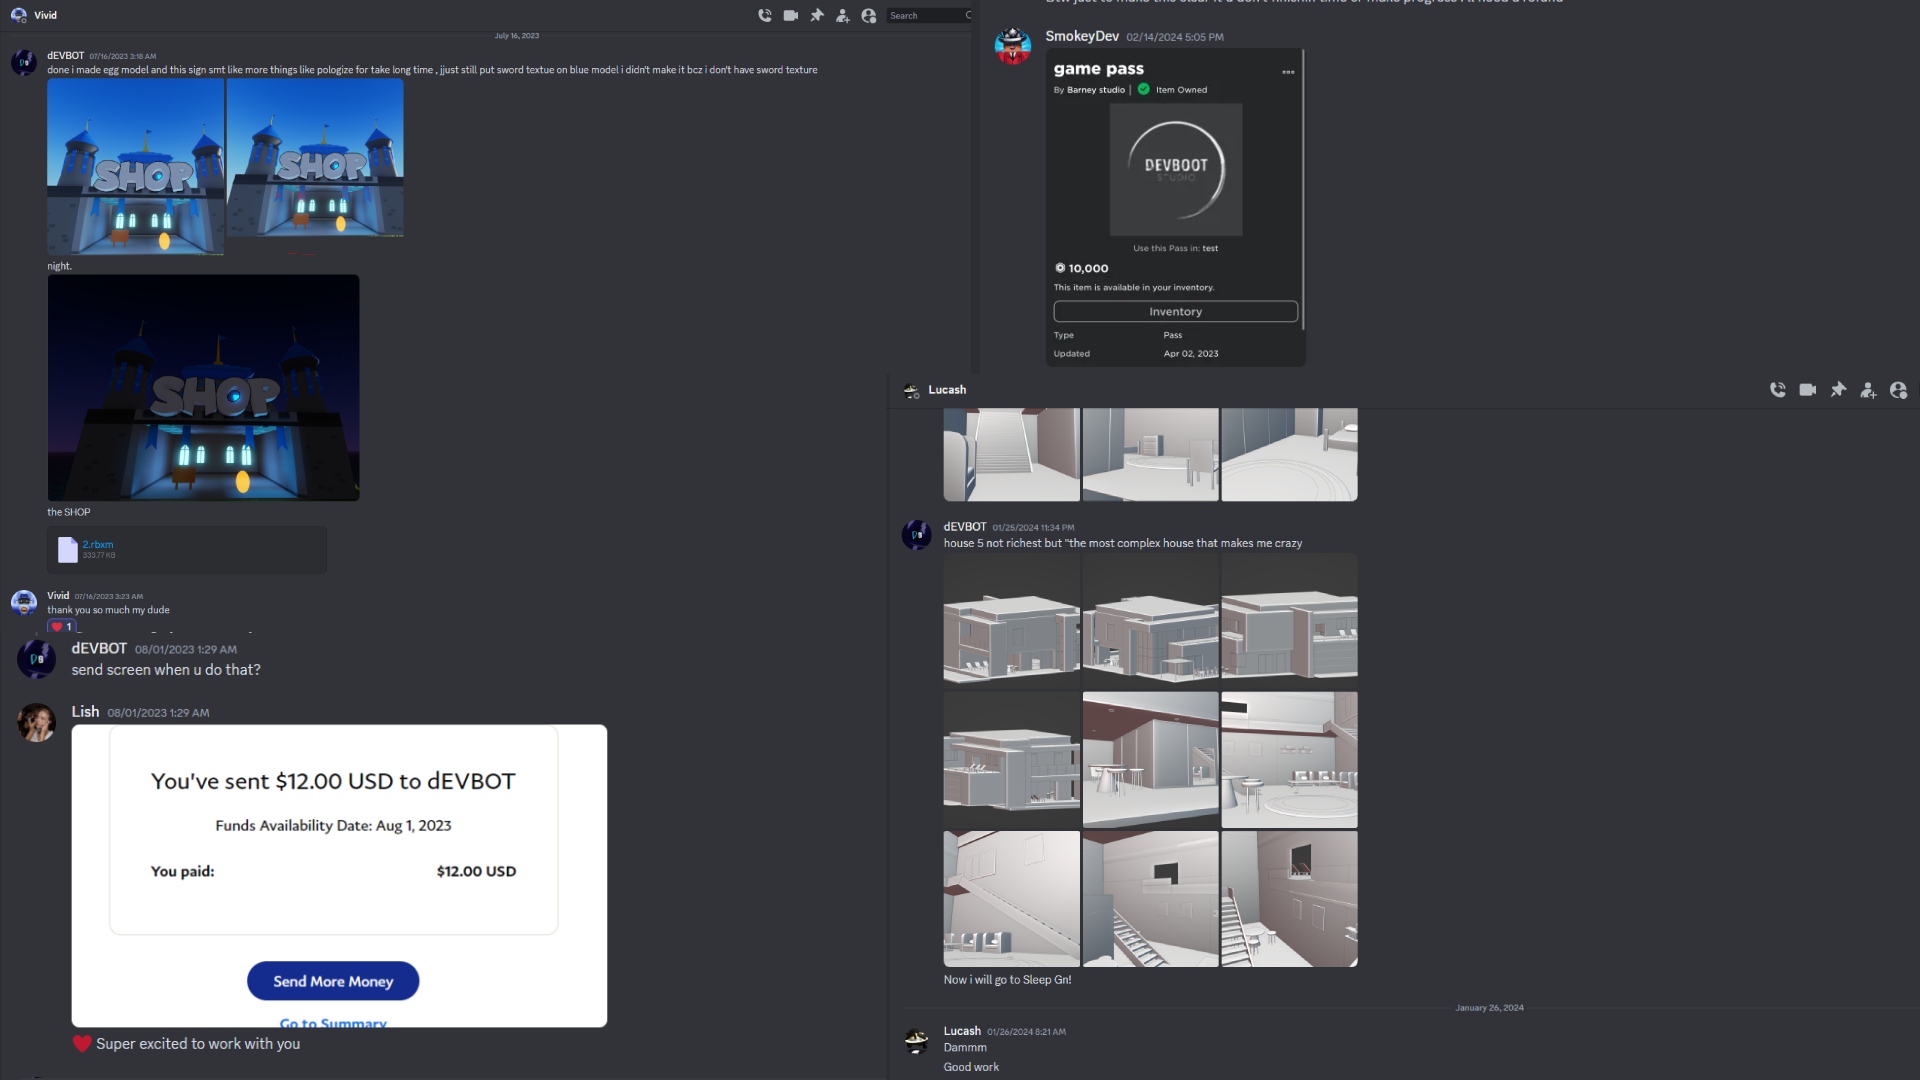Click Lucash username above Dammm

962,1031
